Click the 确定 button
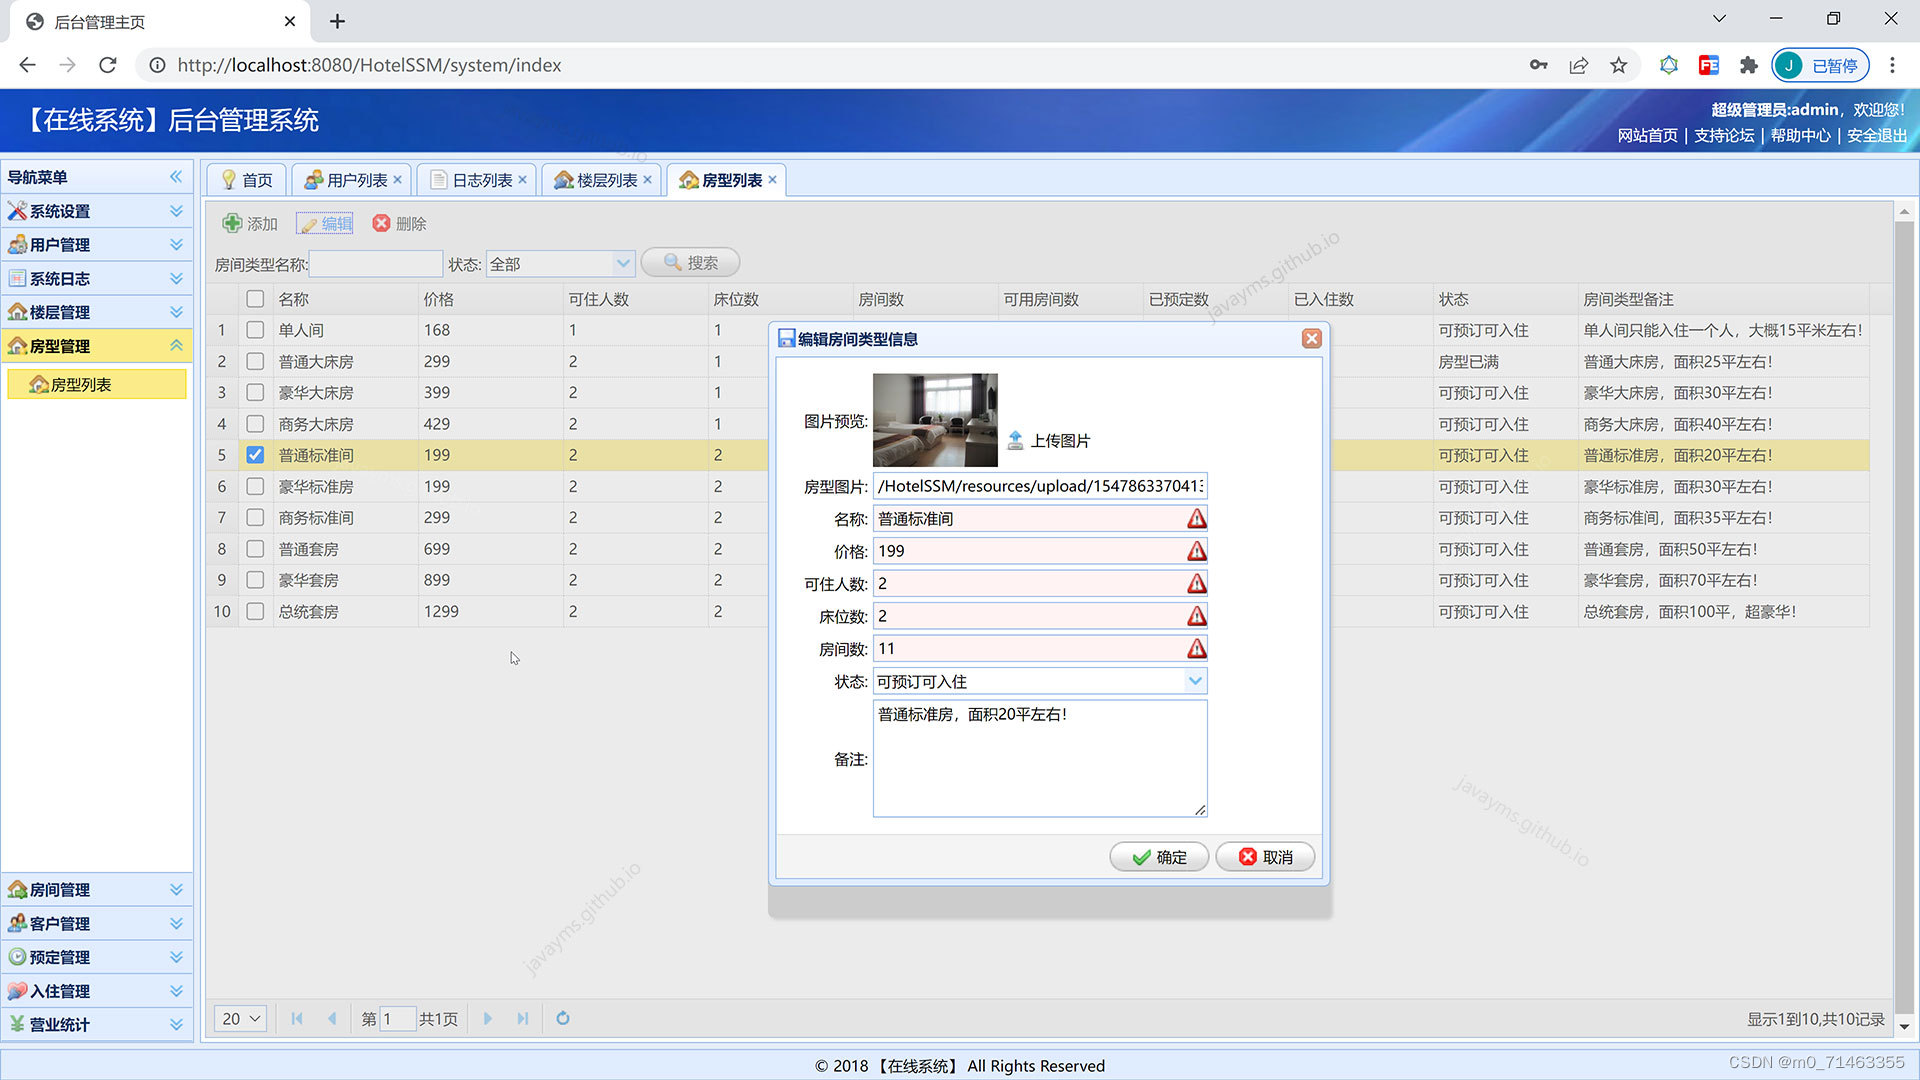The width and height of the screenshot is (1920, 1080). [1159, 857]
